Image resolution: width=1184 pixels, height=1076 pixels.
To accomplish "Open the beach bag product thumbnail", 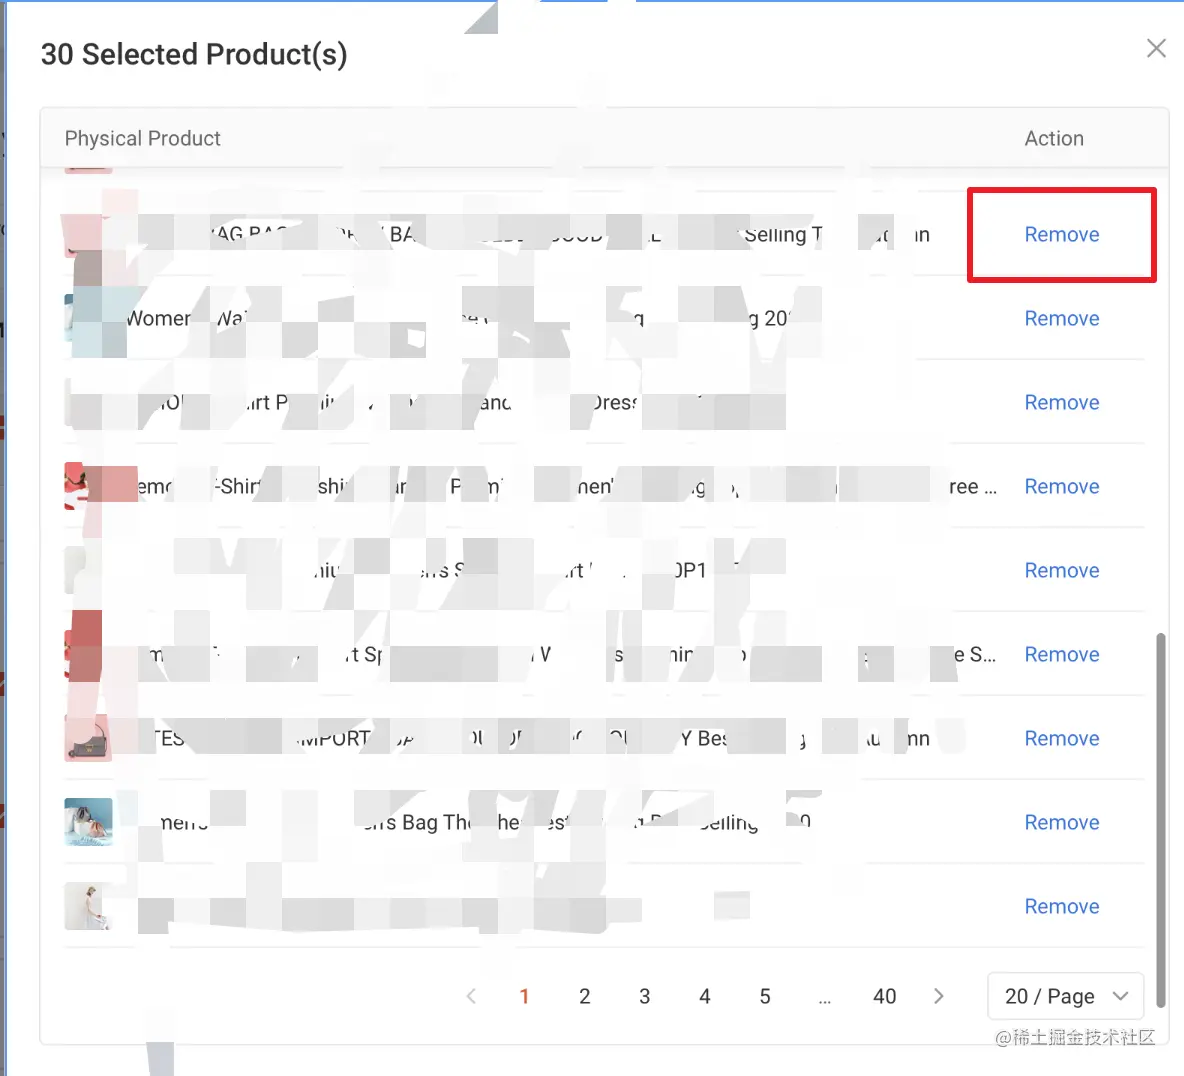I will tap(88, 822).
